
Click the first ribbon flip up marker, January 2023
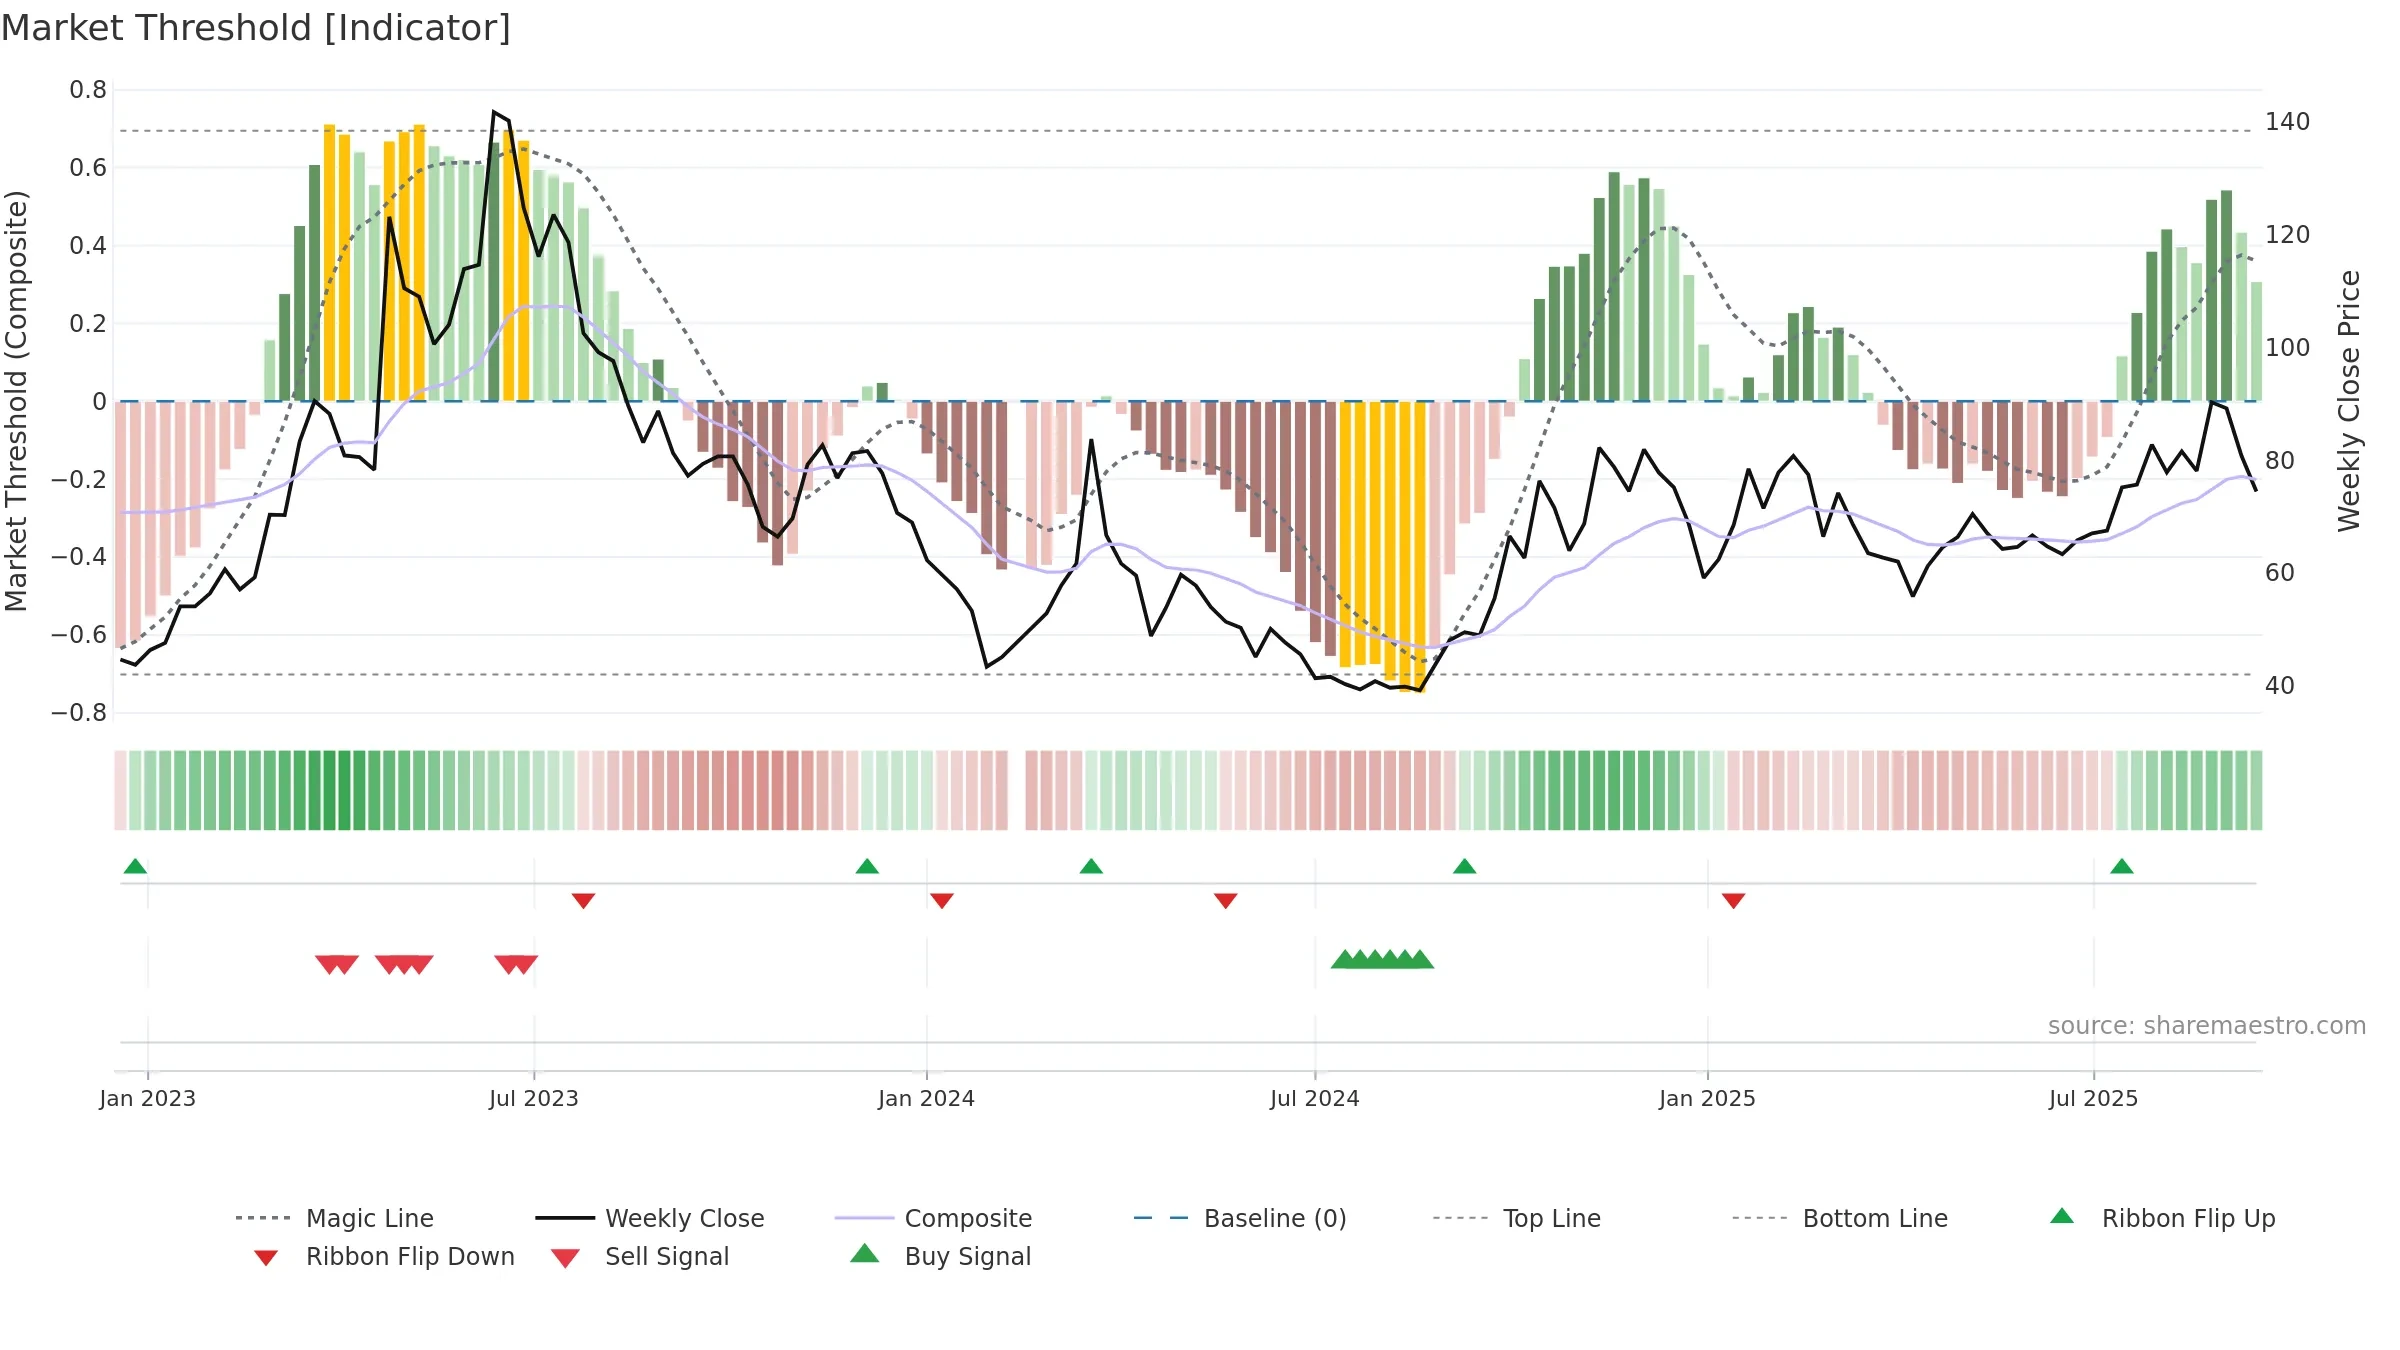tap(135, 866)
